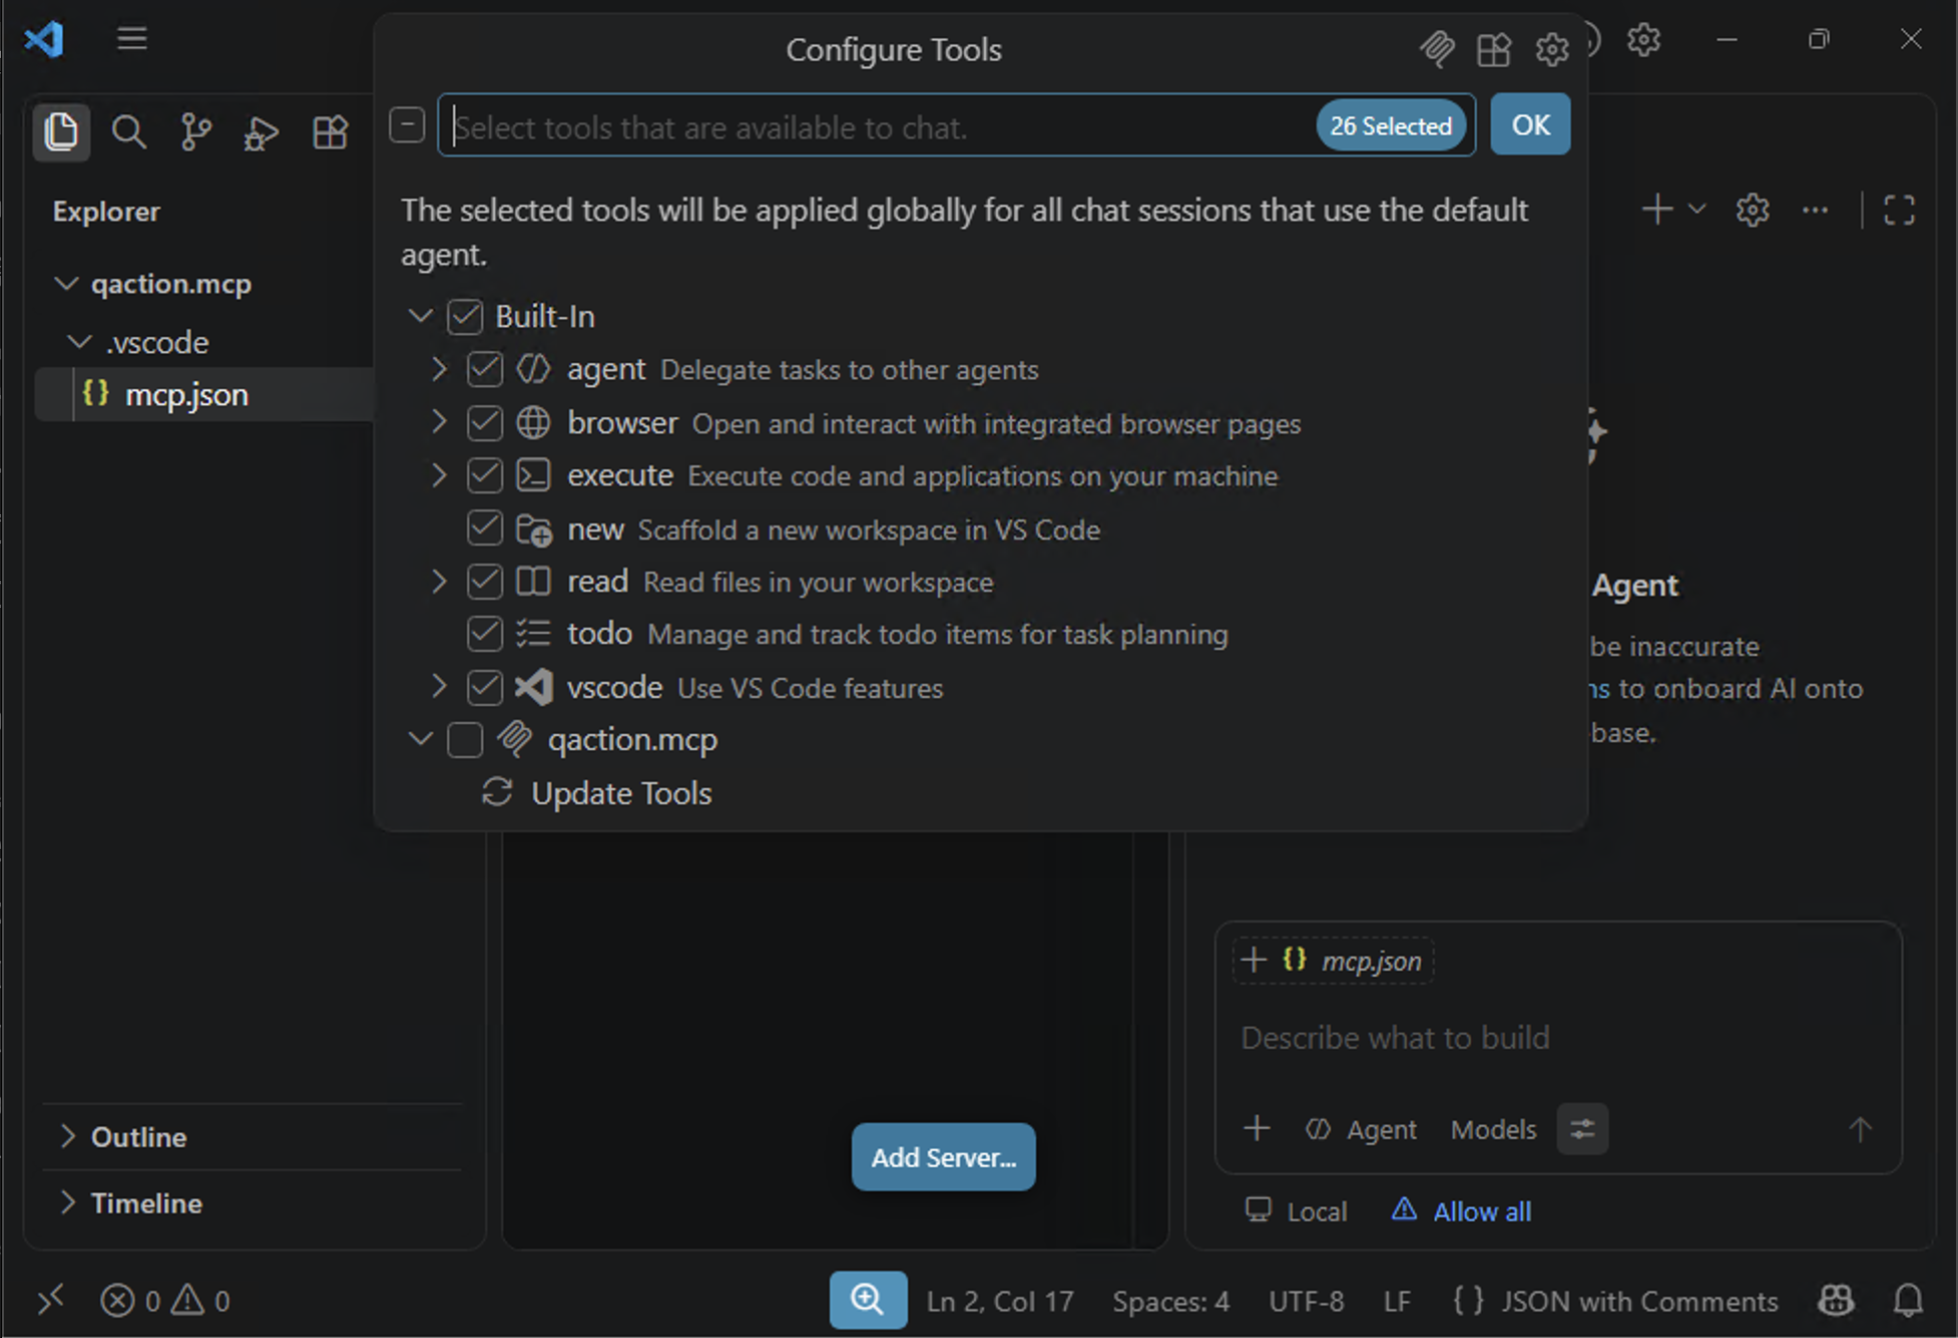Expand the browser tool row
The width and height of the screenshot is (1958, 1338).
click(x=438, y=422)
